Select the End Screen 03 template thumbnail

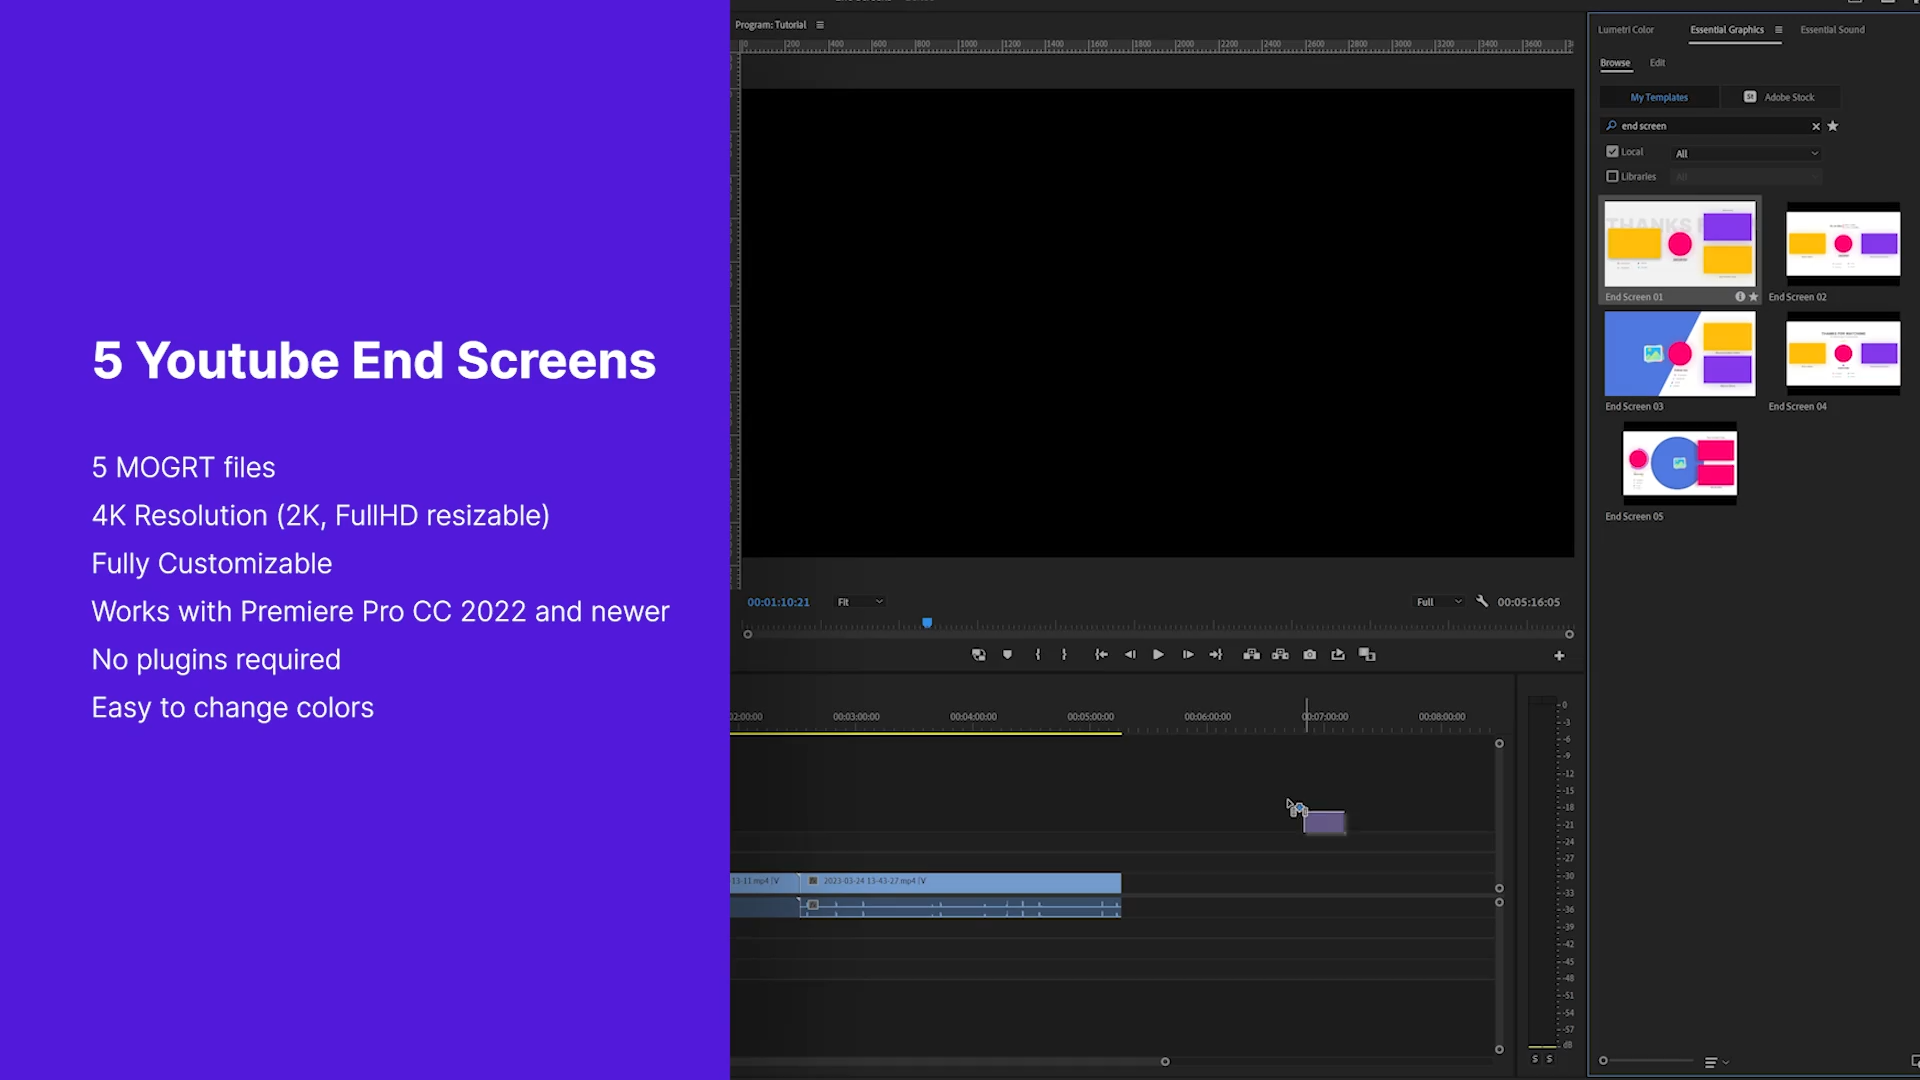[x=1679, y=353]
